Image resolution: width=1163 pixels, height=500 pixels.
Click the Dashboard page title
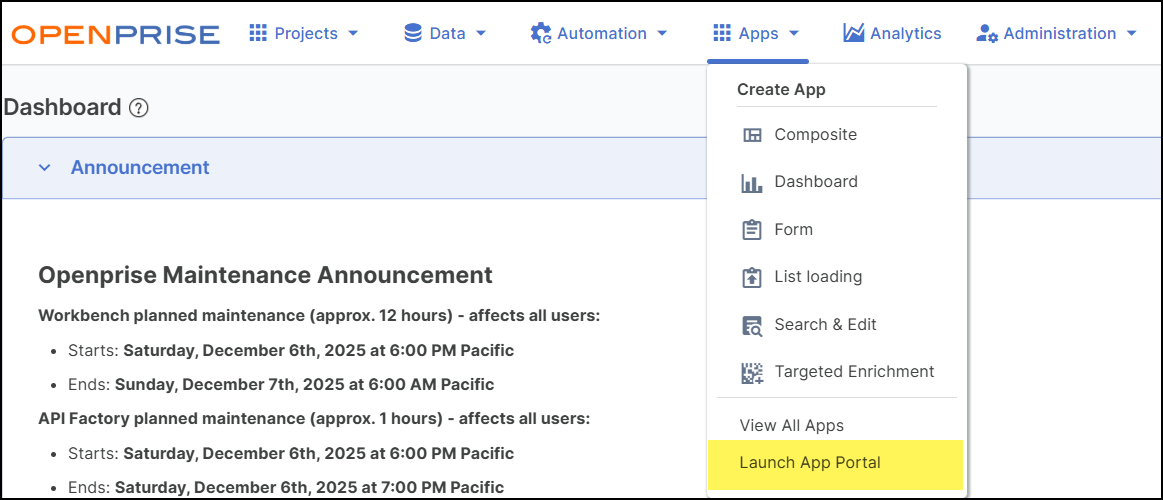click(x=62, y=108)
